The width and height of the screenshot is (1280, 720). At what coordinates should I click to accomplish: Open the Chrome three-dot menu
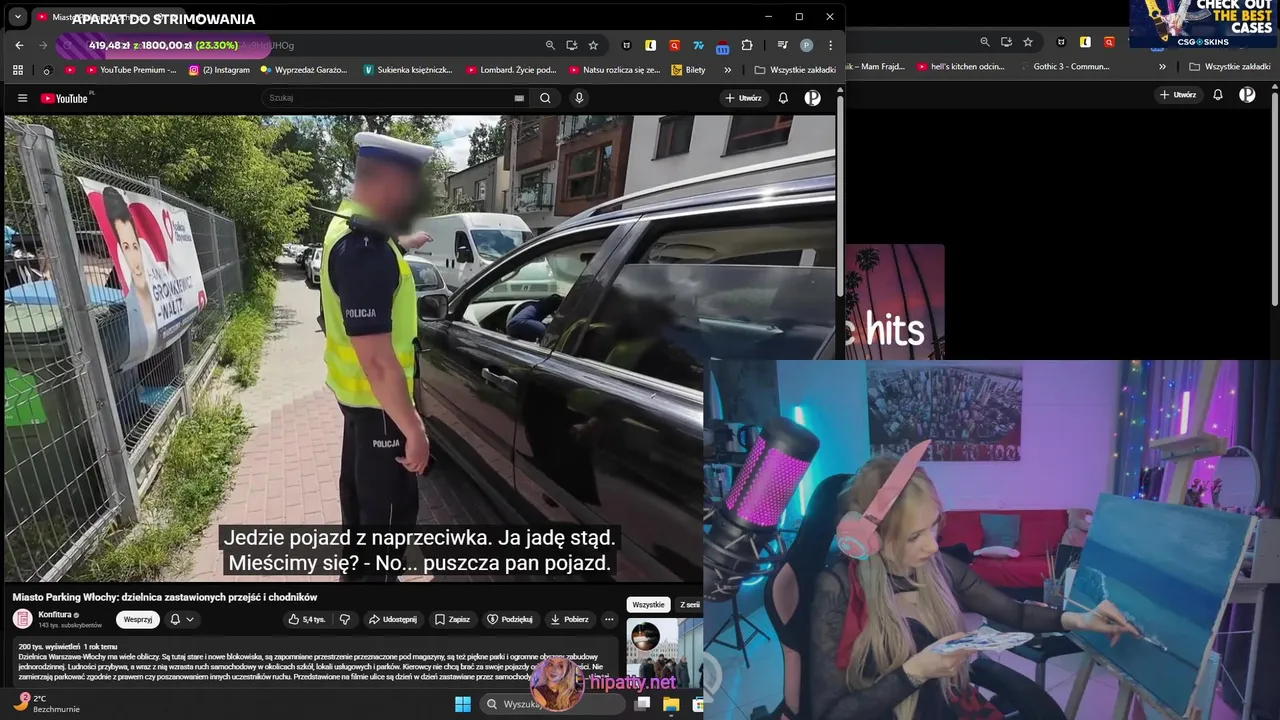coord(830,45)
